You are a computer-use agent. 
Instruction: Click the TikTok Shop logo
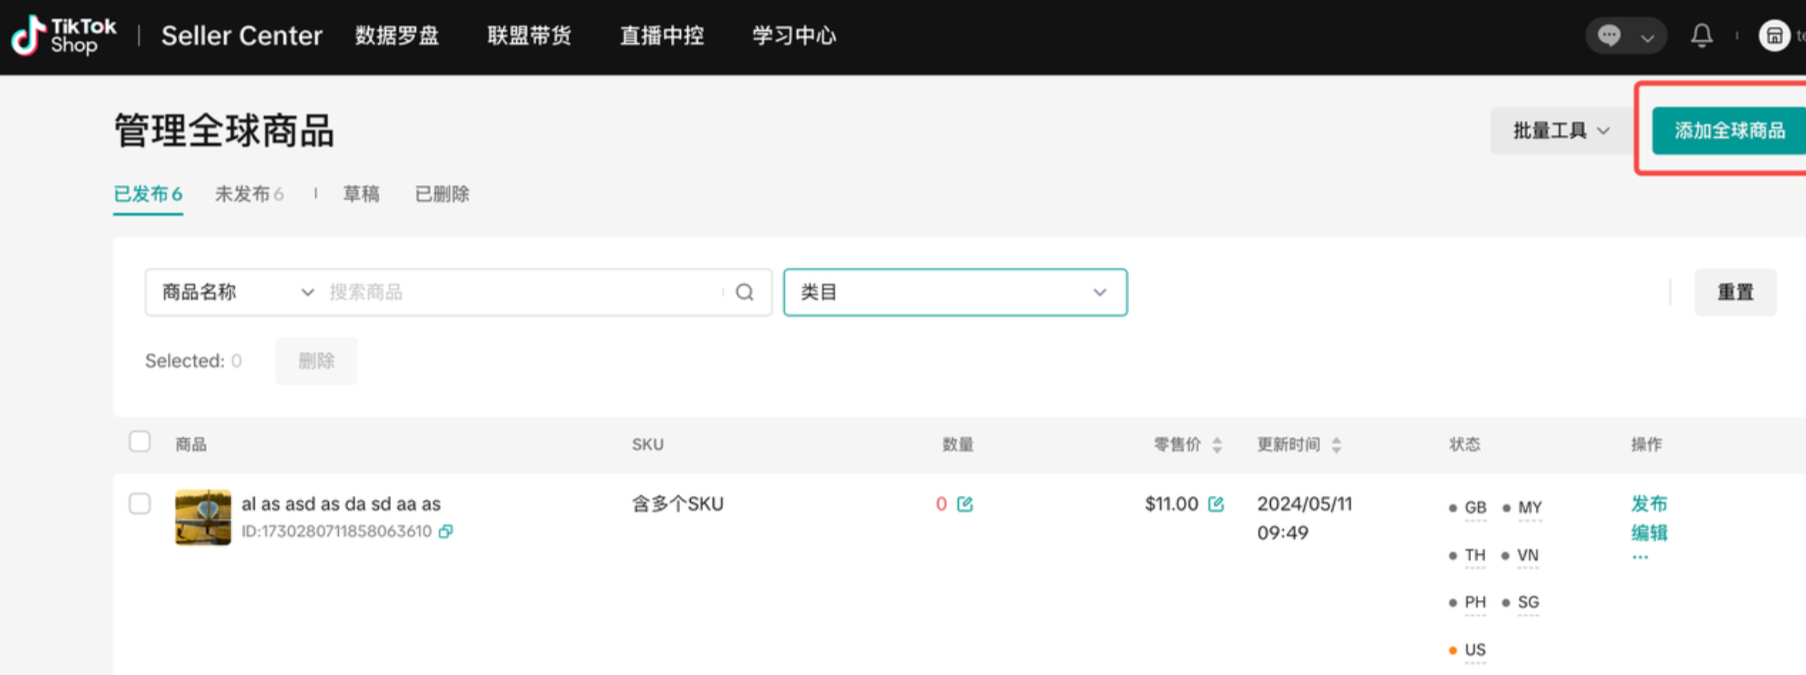[x=63, y=36]
